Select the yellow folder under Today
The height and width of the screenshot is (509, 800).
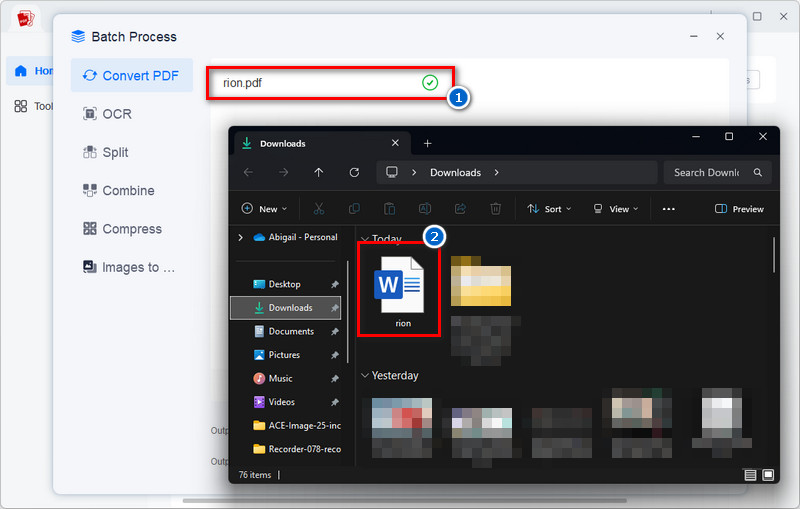481,281
